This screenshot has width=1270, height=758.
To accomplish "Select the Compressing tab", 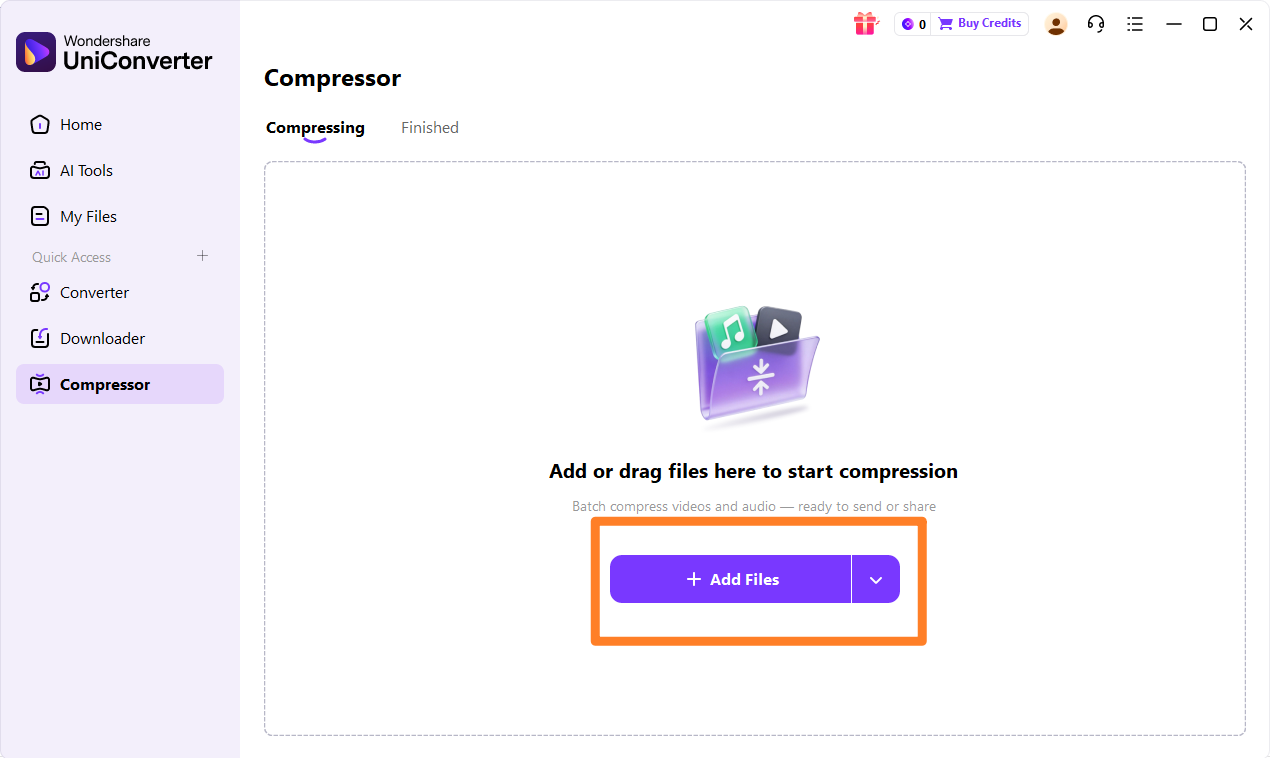I will 315,128.
